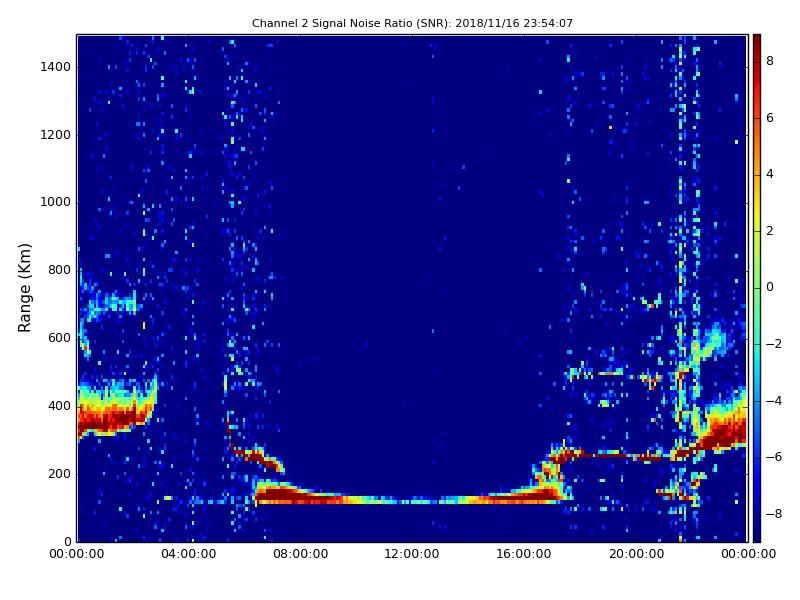Click the SNR colorbar gradient strip

pos(757,288)
